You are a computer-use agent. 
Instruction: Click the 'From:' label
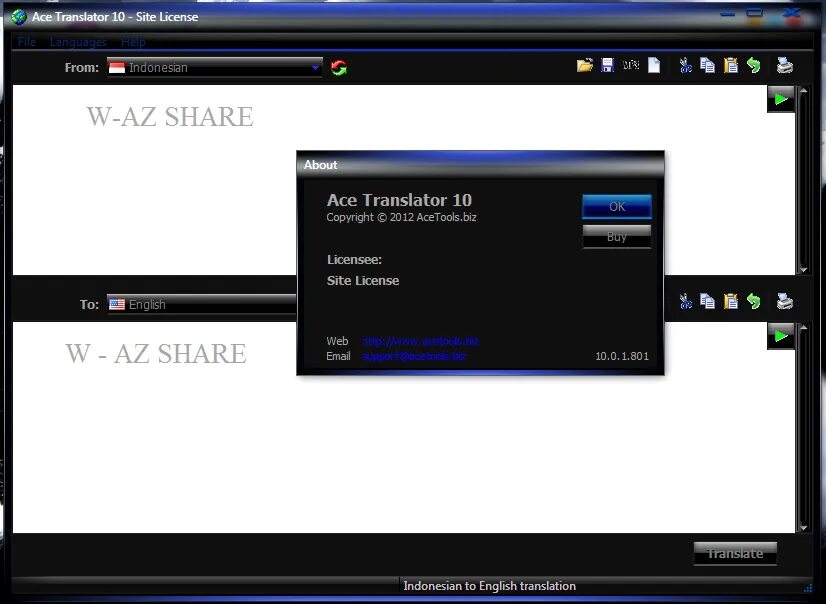[x=82, y=68]
